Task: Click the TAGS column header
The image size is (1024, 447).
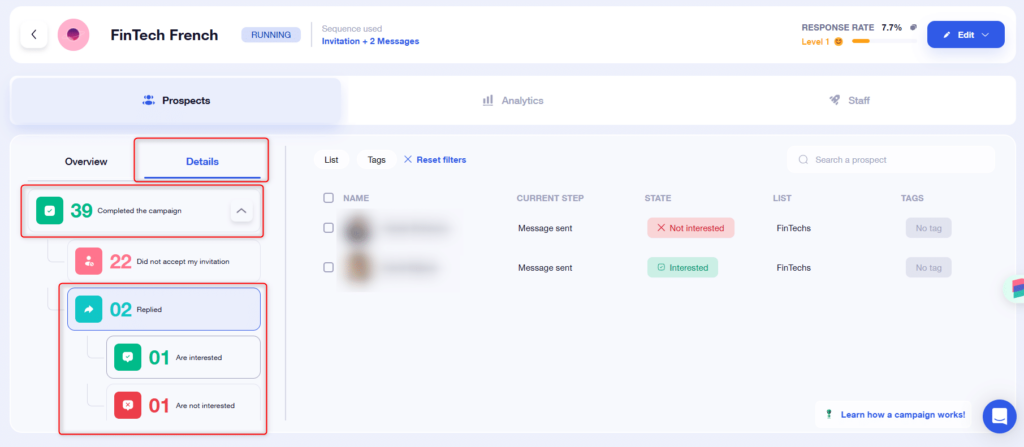Action: click(x=912, y=198)
